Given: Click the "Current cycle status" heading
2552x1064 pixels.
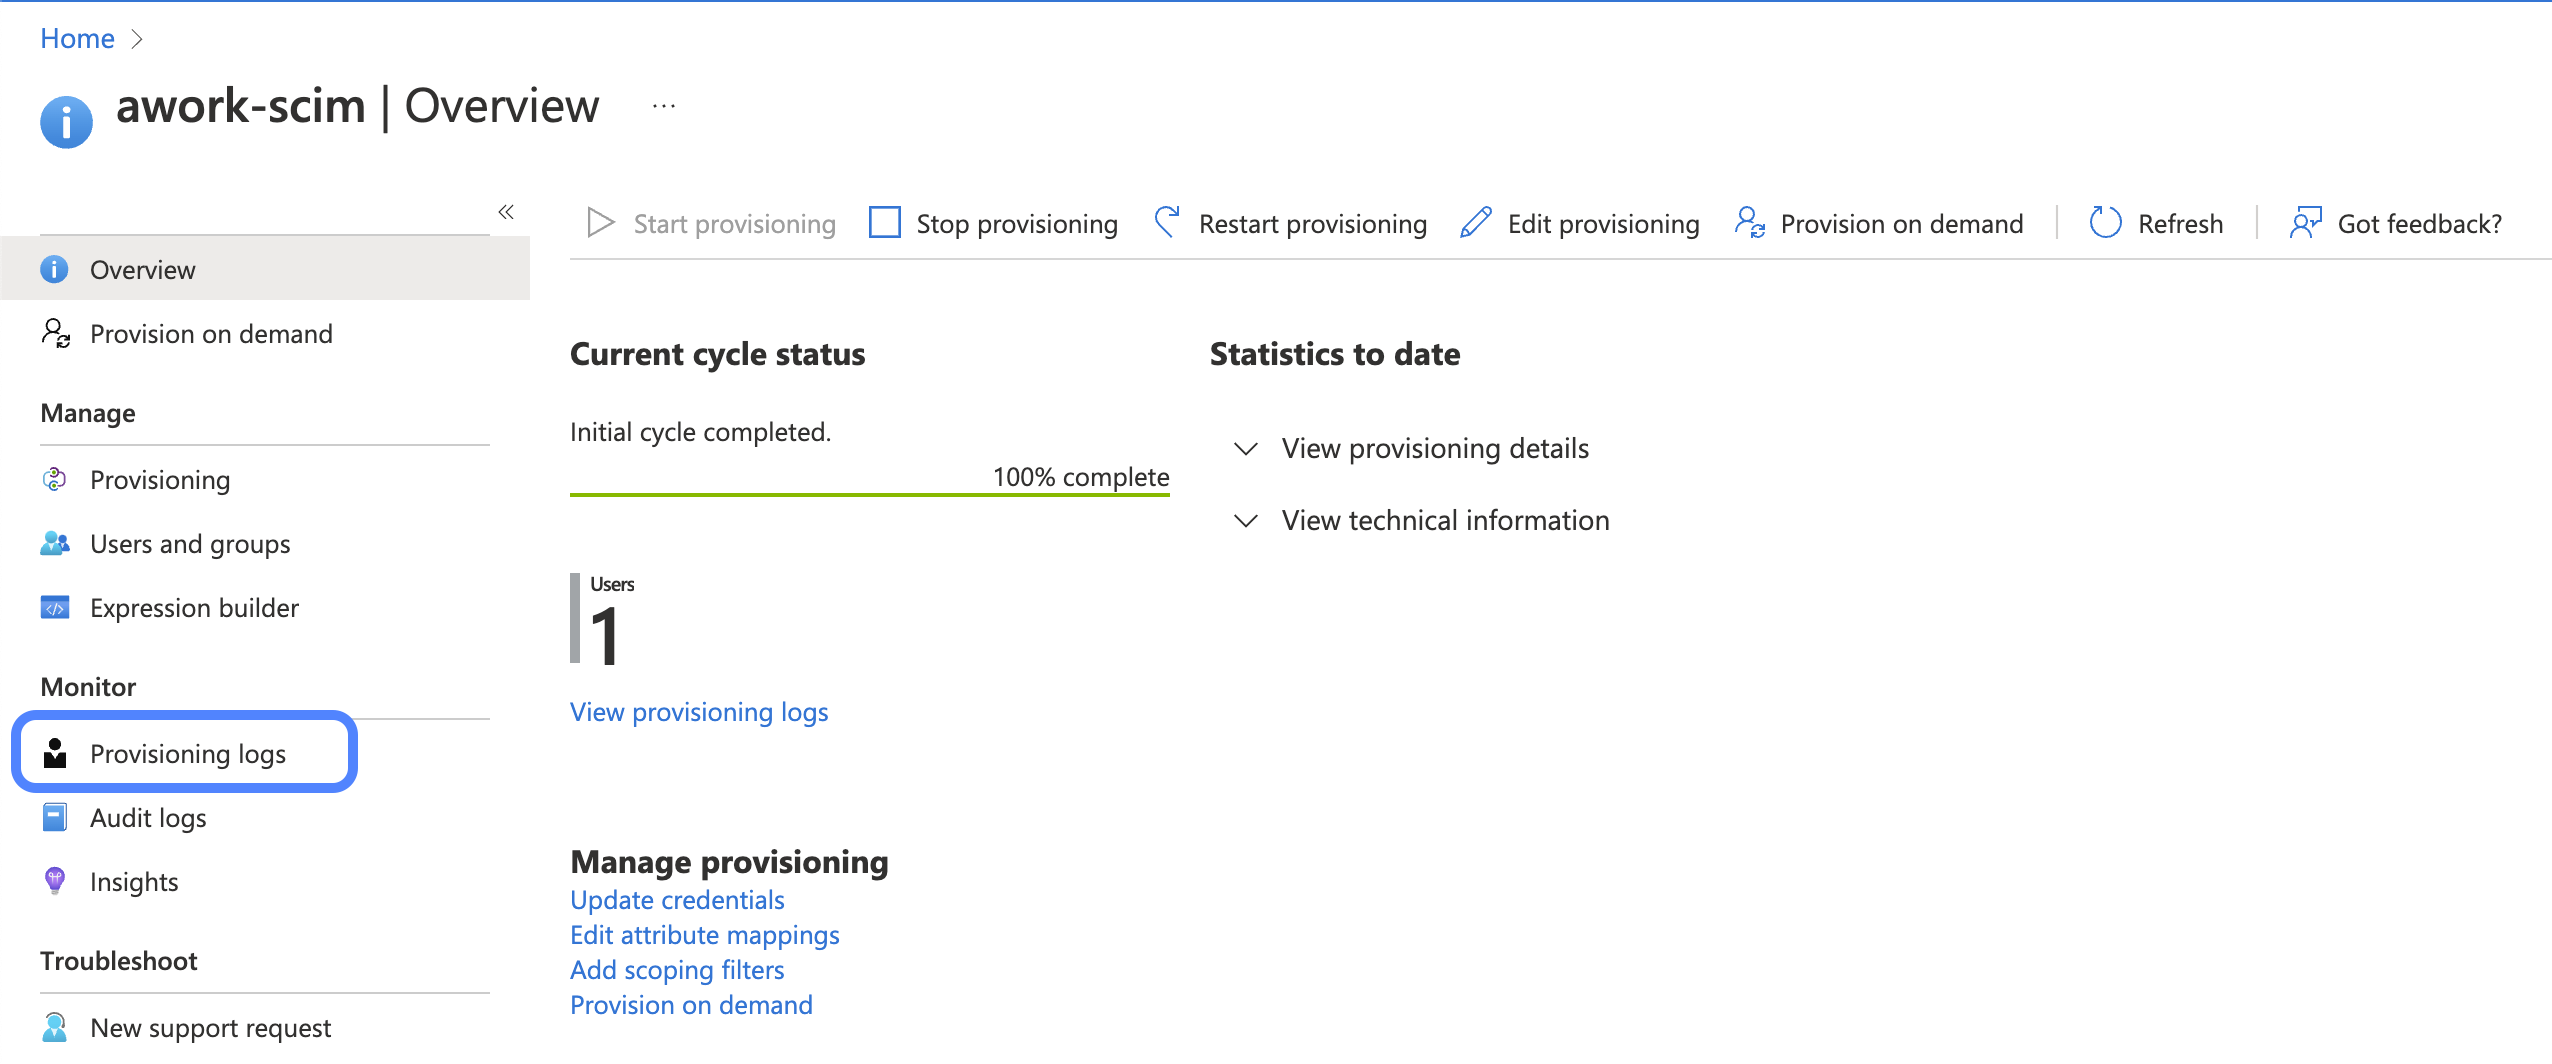Looking at the screenshot, I should pyautogui.click(x=718, y=353).
